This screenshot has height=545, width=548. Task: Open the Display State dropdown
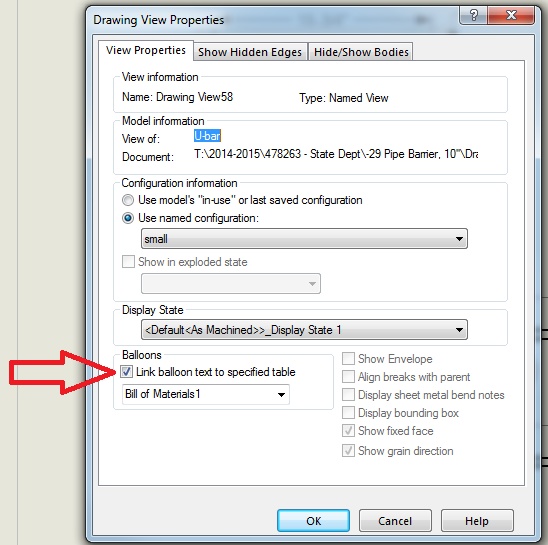pyautogui.click(x=304, y=329)
